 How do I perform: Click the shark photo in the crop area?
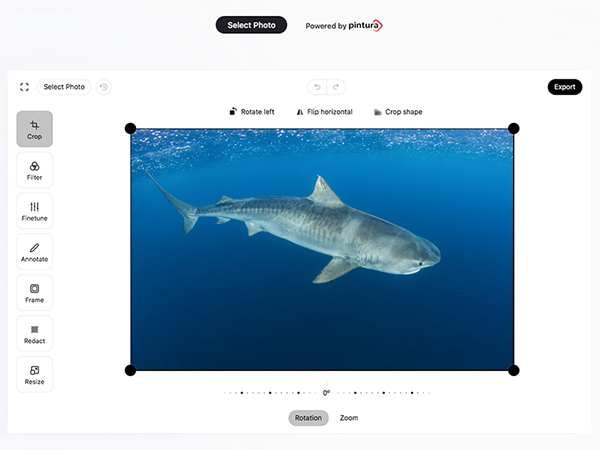[x=322, y=249]
